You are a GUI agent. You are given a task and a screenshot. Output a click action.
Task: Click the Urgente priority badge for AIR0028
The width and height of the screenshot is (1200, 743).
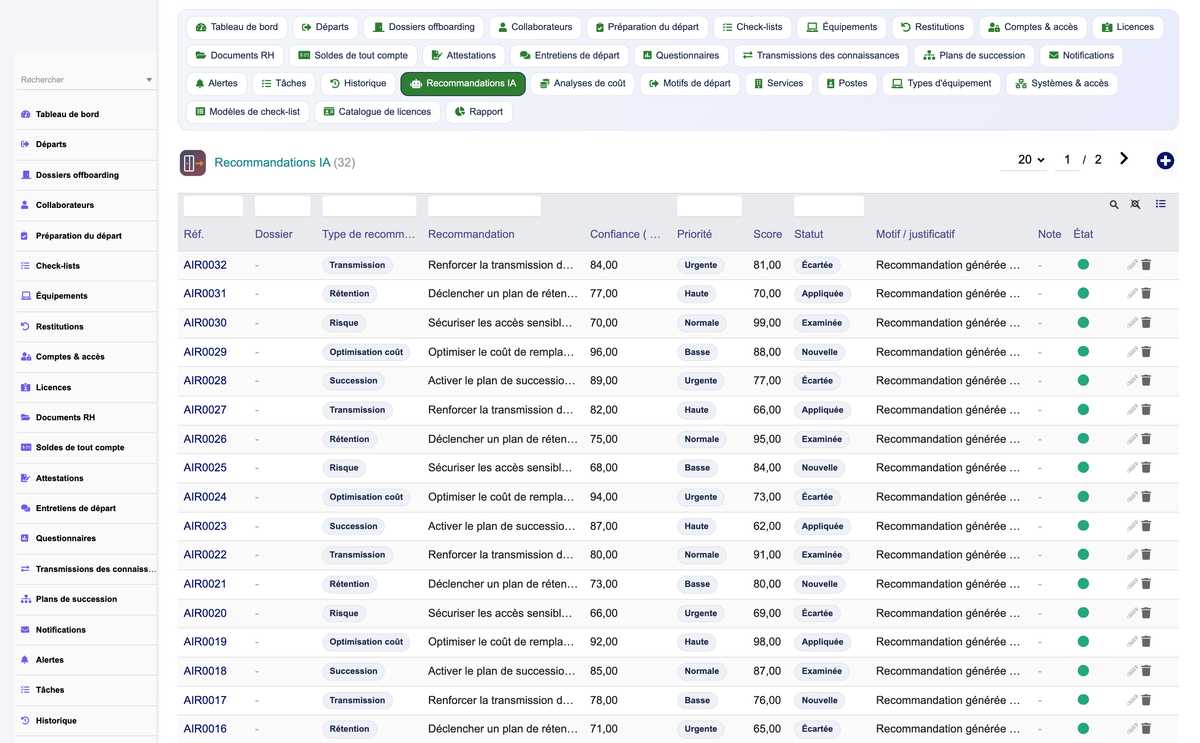(x=701, y=381)
